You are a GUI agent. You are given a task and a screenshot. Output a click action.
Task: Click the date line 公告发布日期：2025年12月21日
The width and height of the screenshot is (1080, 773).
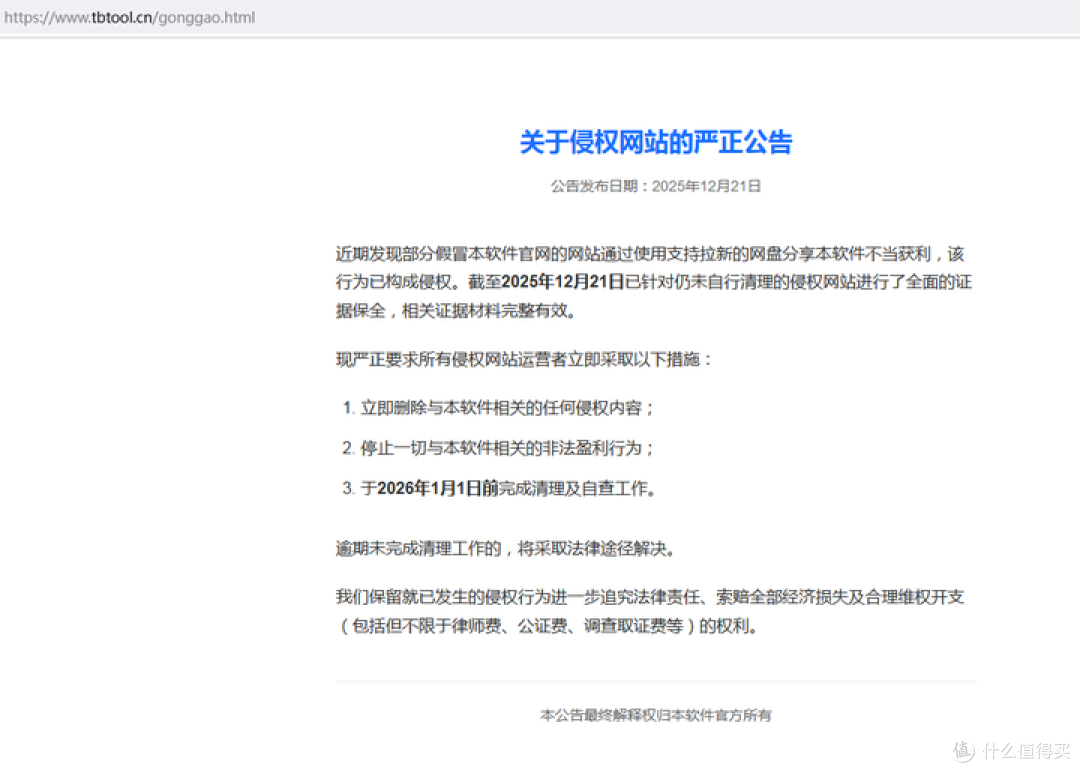point(656,186)
